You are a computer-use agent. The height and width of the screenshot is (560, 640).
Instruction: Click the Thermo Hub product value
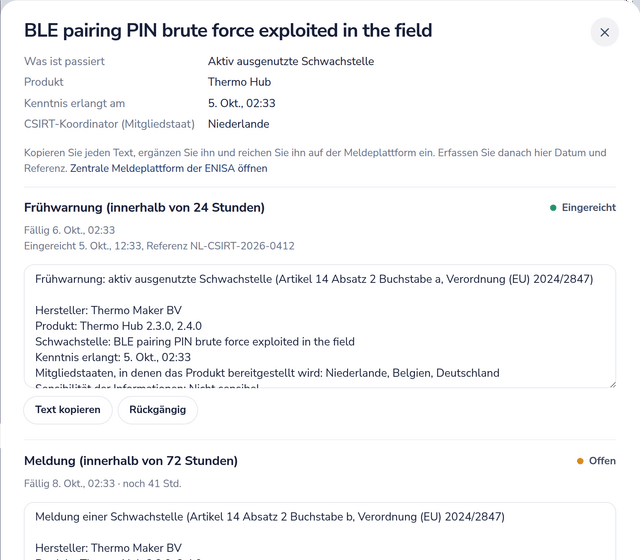(x=239, y=82)
